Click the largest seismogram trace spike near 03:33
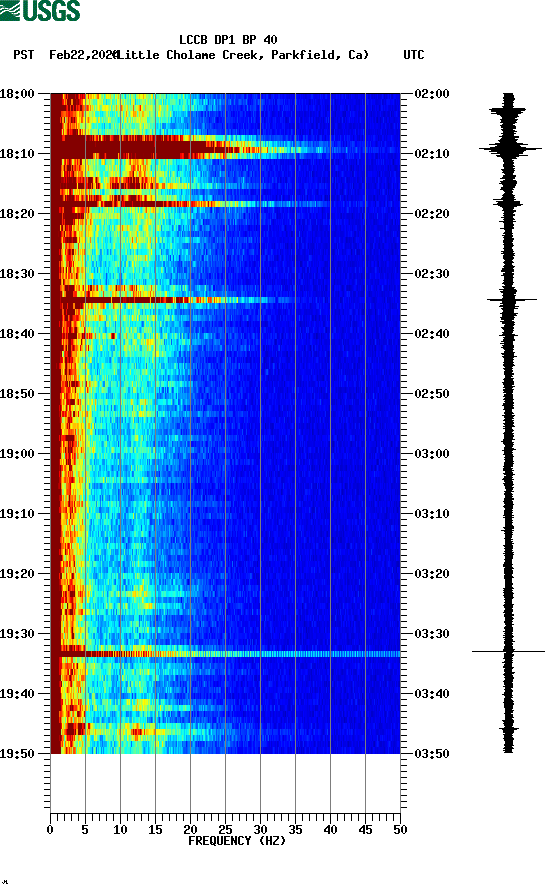Viewport: 552px width, 893px height. pyautogui.click(x=508, y=651)
